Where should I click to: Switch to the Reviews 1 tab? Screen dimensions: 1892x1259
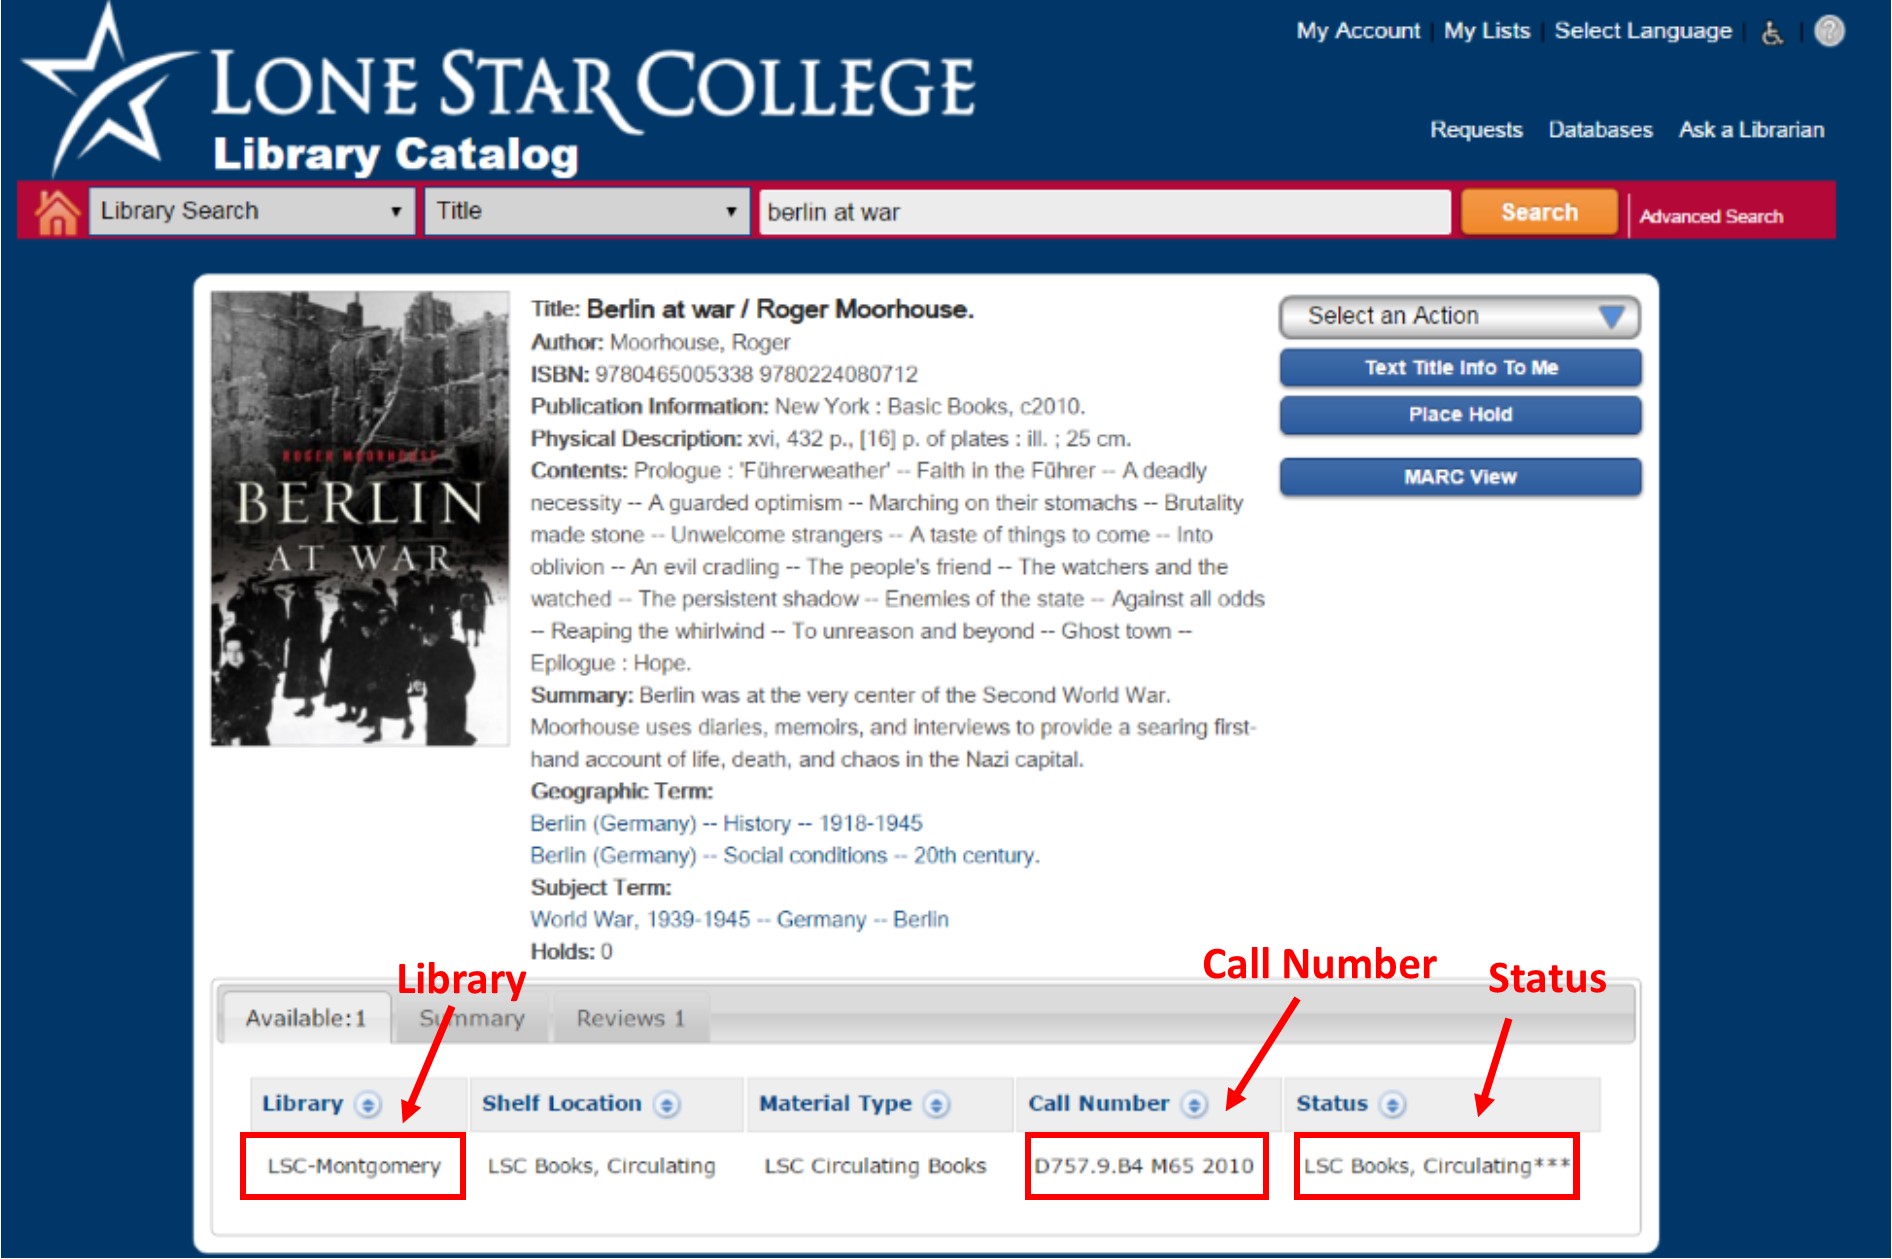[631, 1018]
